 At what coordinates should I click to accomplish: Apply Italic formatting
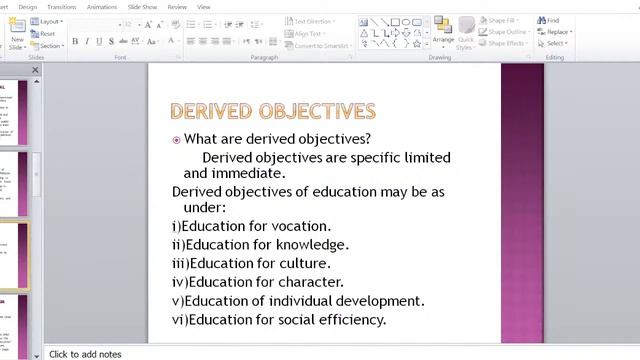87,42
